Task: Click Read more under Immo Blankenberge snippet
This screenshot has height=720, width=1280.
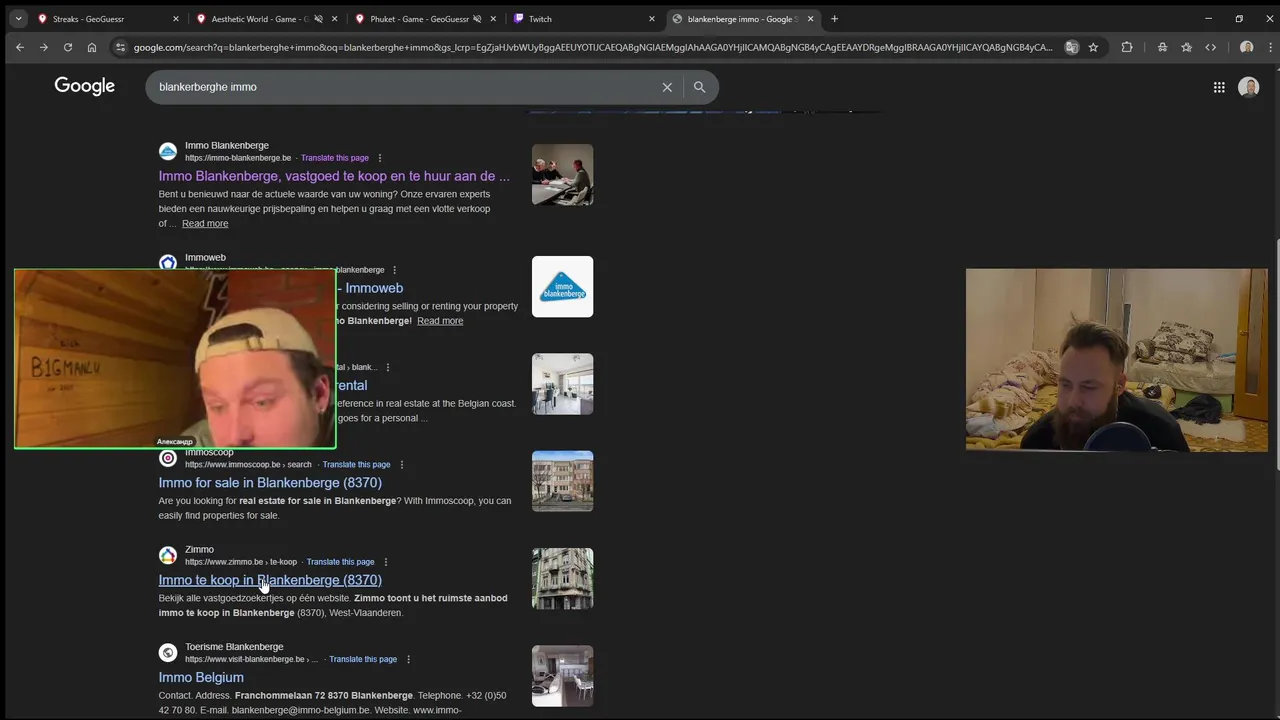Action: (205, 224)
